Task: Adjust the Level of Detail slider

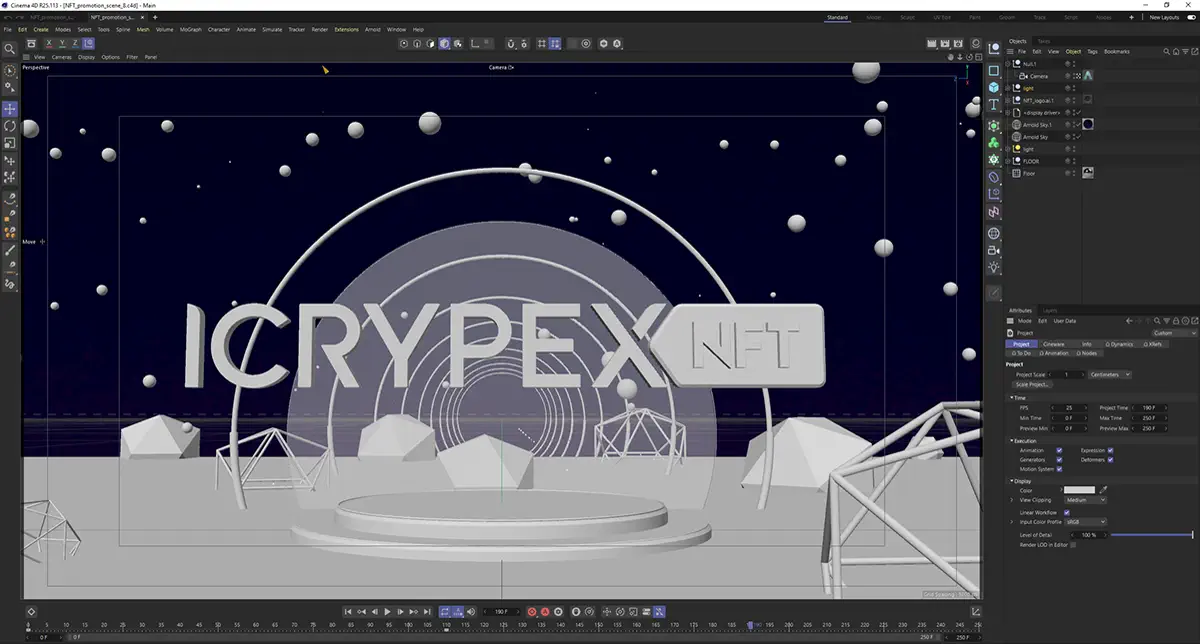Action: (x=1152, y=535)
